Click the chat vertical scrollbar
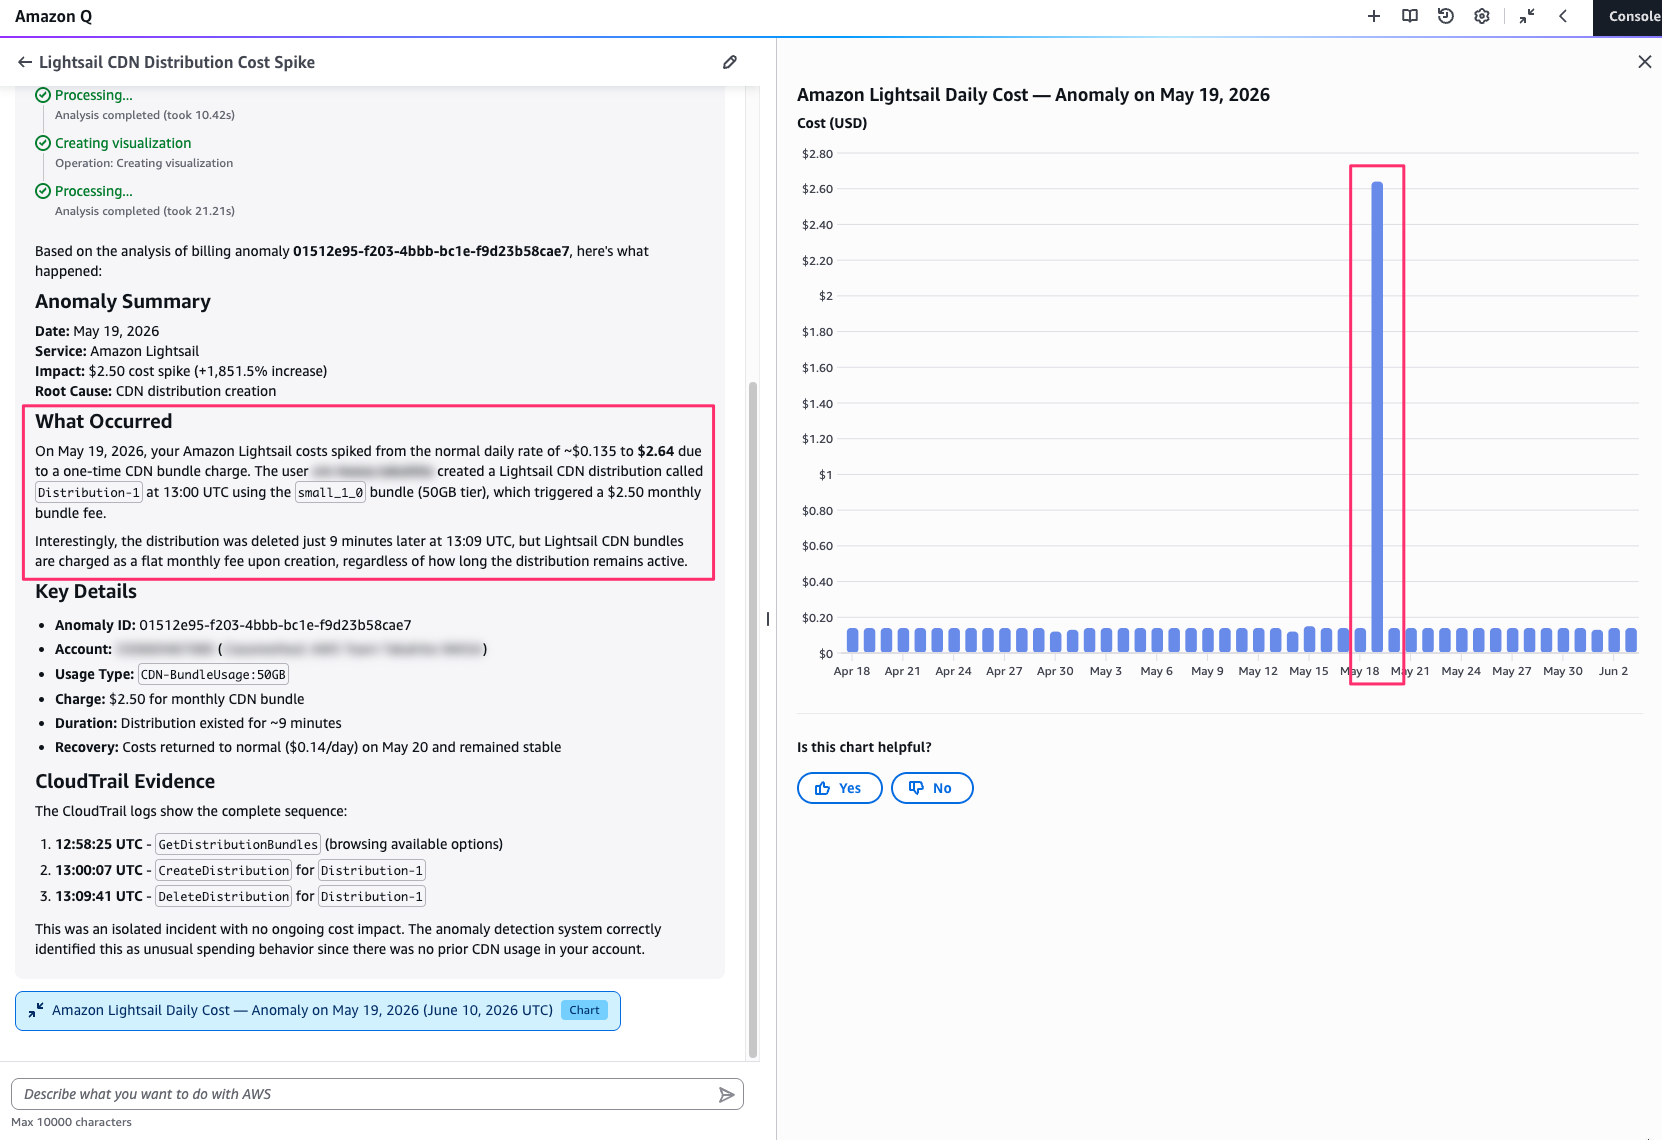Image resolution: width=1662 pixels, height=1140 pixels. coord(753,718)
